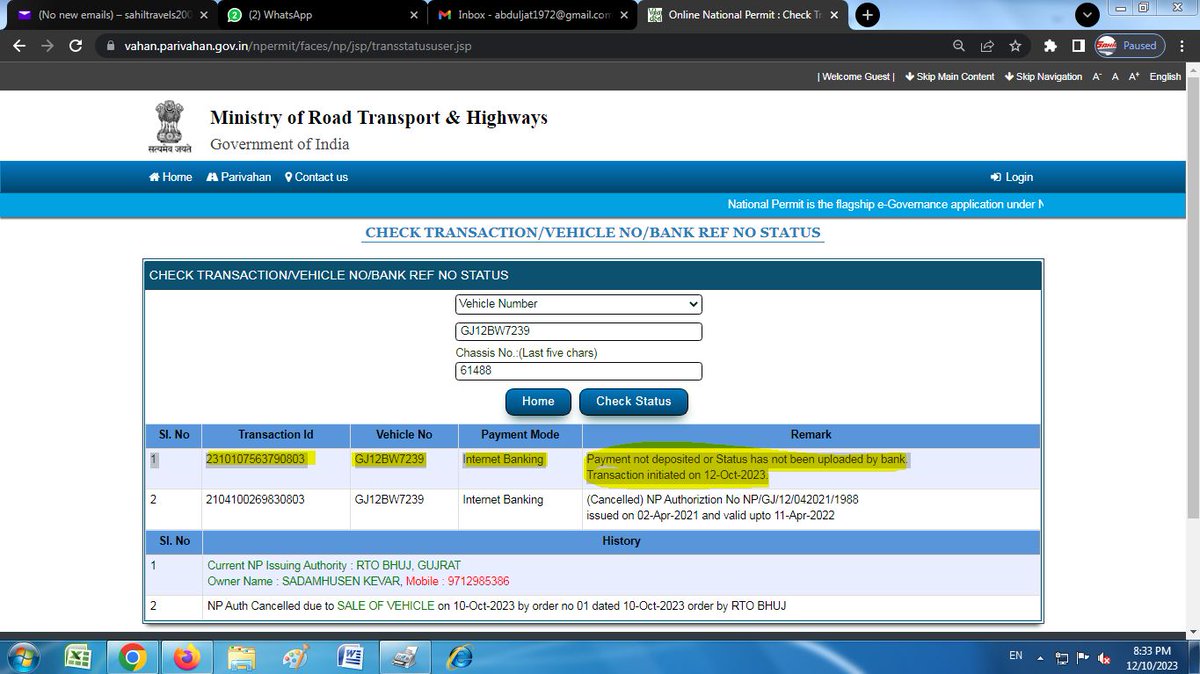Click the browser forward arrow
The width and height of the screenshot is (1200, 674).
(x=47, y=46)
